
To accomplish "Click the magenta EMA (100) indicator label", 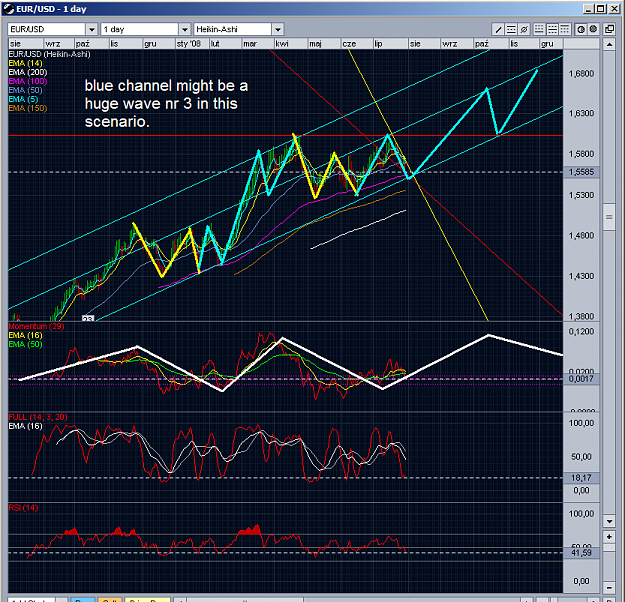I will (x=28, y=81).
